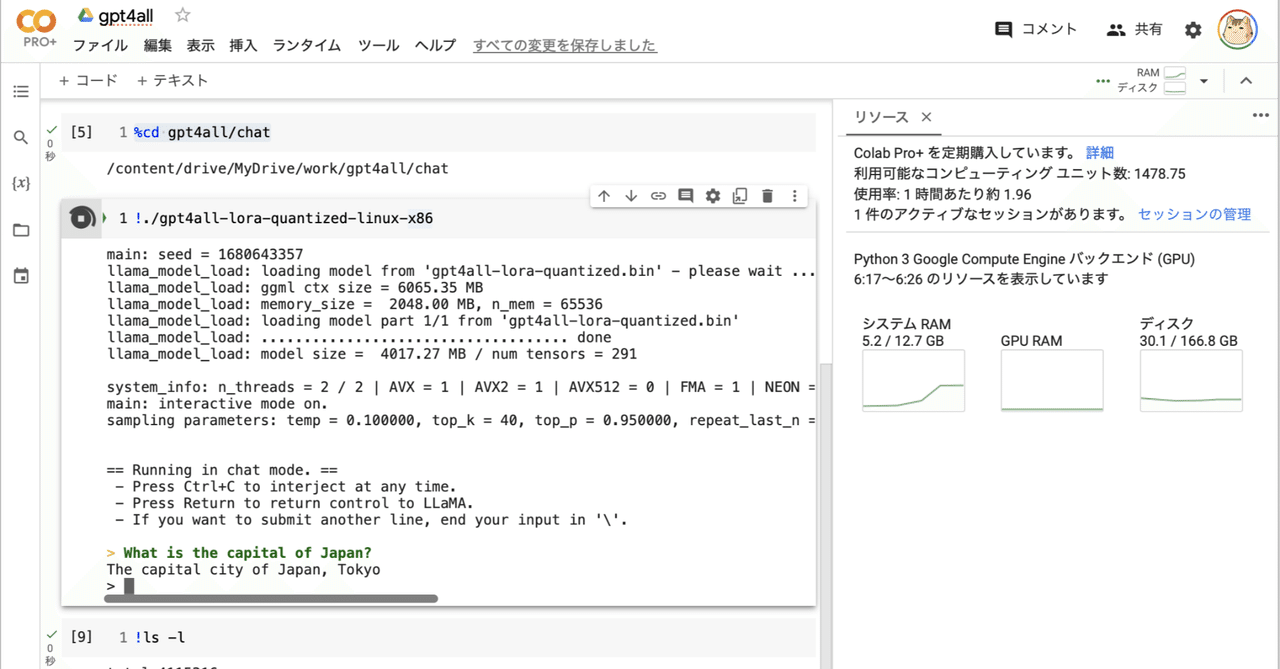
Task: Click the [9] cell execution indicator
Action: click(81, 637)
